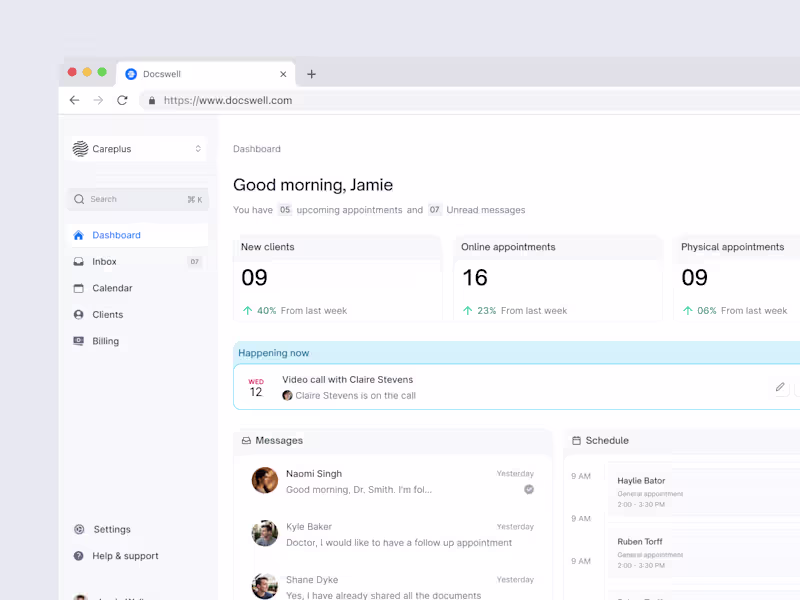
Task: Click the Settings gear icon
Action: [79, 530]
